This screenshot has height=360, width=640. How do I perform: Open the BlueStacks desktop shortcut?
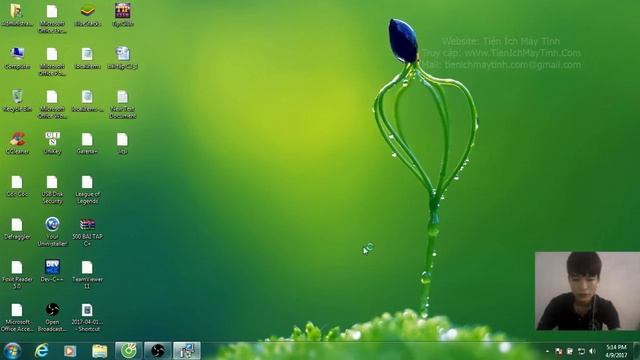tap(87, 15)
